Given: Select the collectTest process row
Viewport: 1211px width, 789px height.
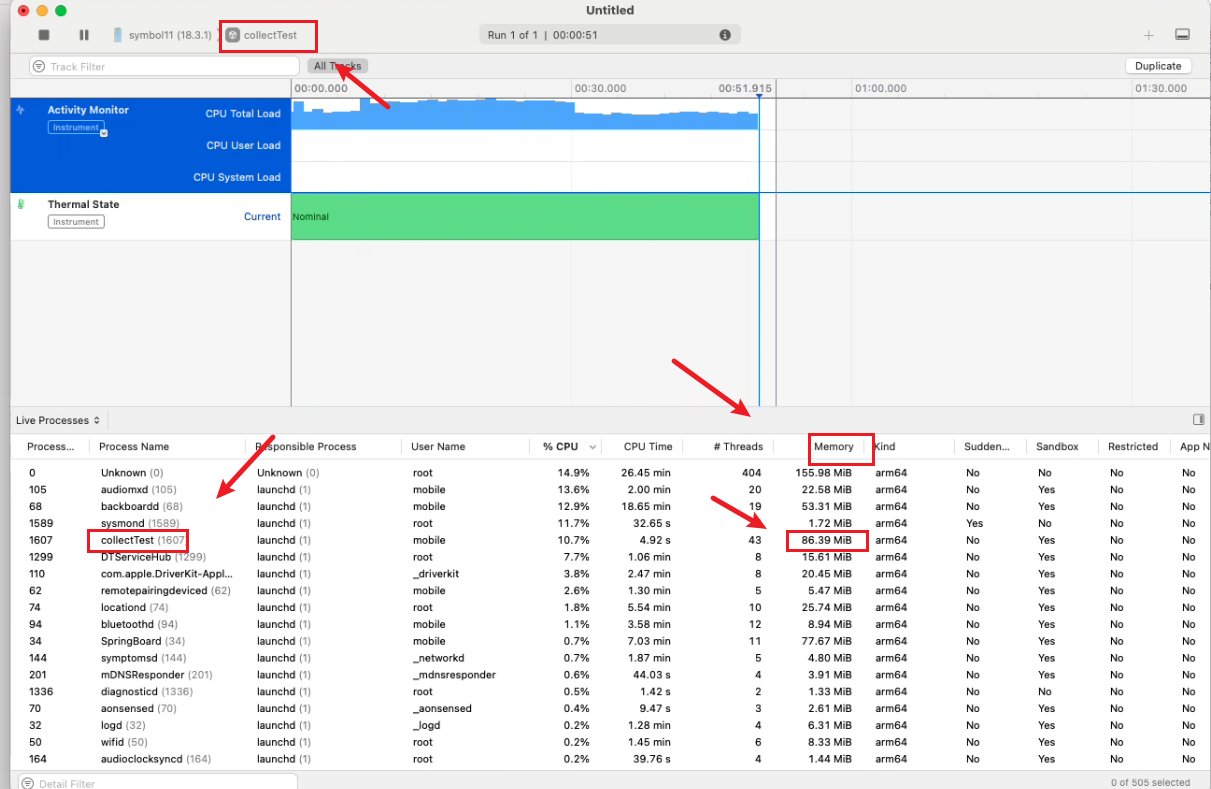Looking at the screenshot, I should 142,540.
